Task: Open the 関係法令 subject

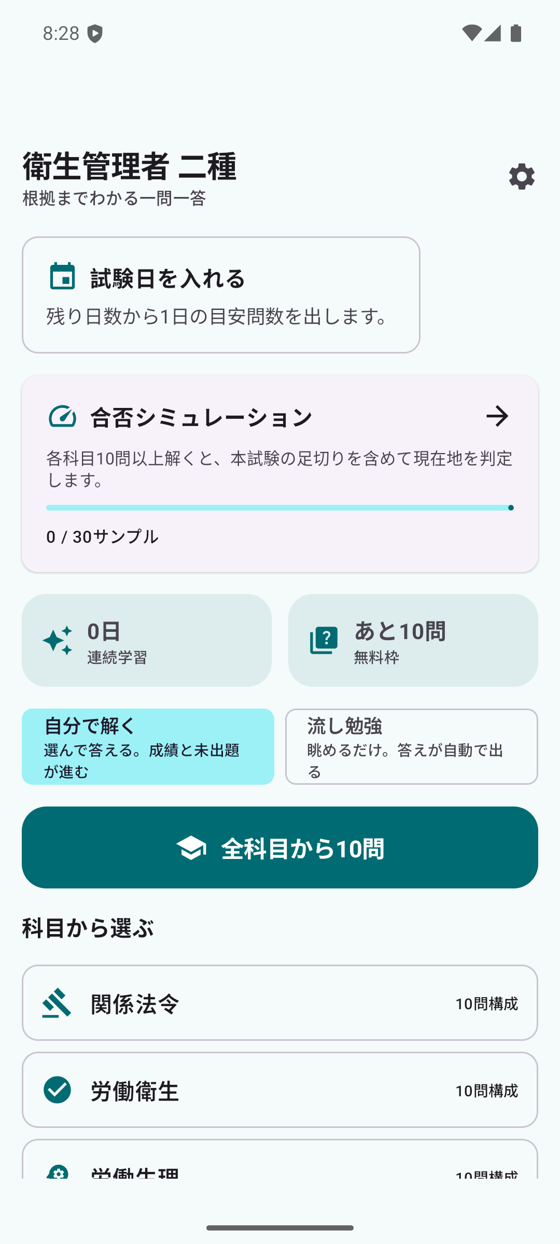Action: point(280,1003)
